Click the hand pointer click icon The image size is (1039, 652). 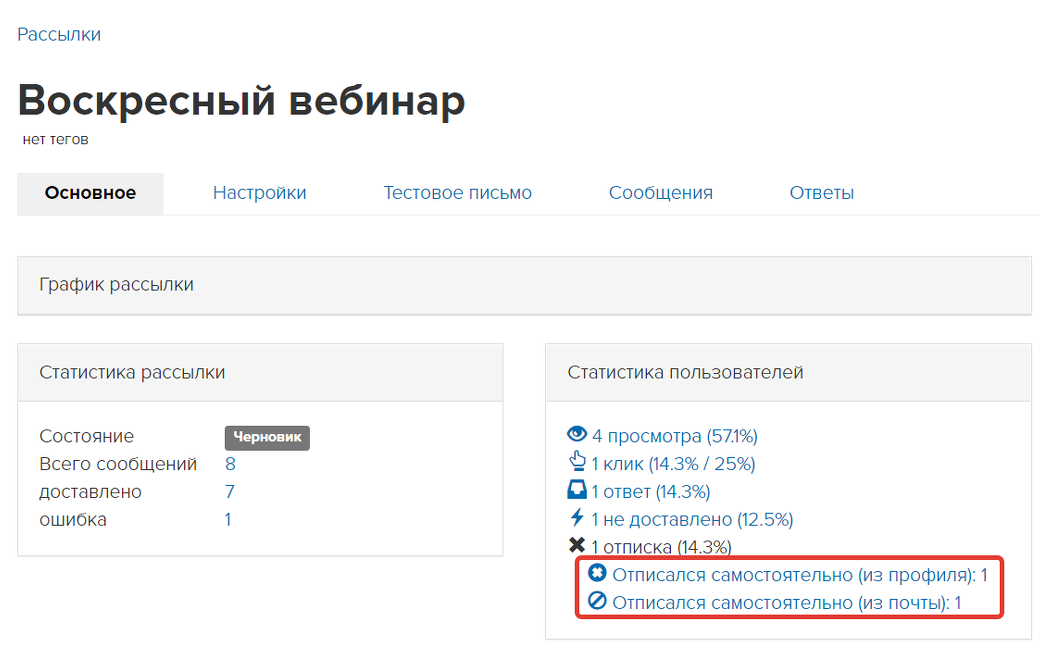(x=577, y=461)
